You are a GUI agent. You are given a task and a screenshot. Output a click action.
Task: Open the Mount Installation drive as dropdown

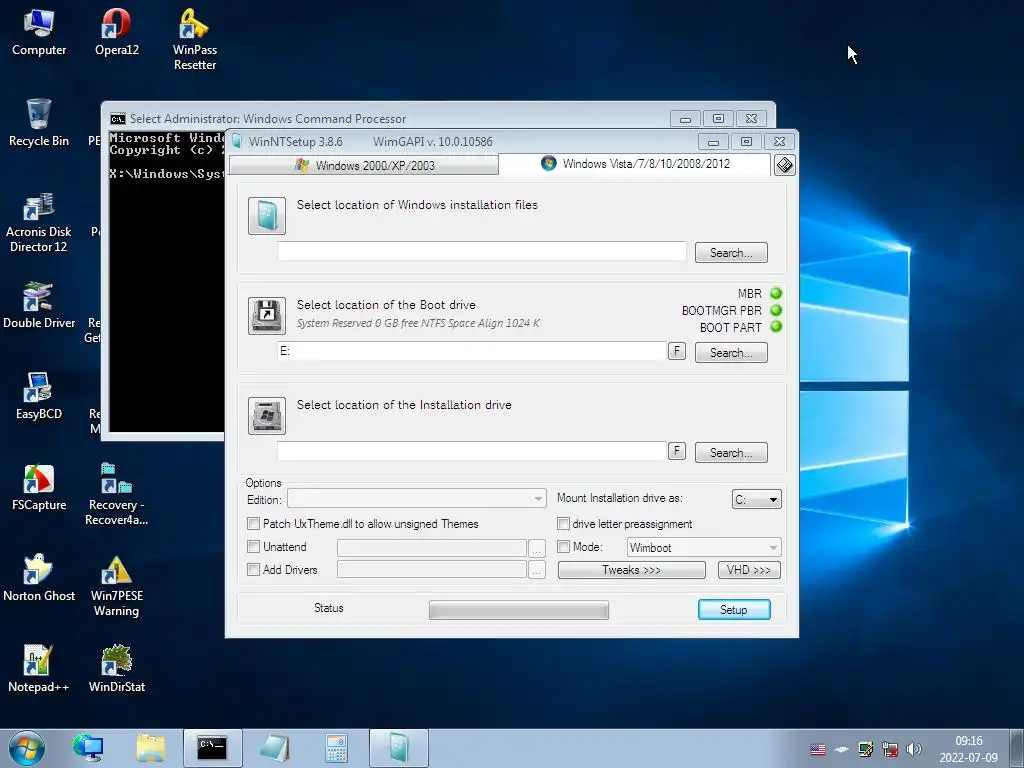[757, 500]
